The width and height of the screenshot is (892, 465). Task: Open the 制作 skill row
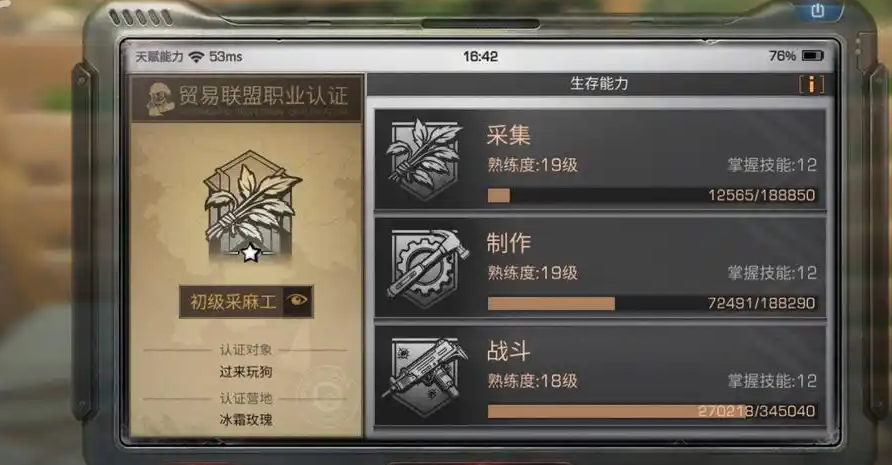coord(600,268)
